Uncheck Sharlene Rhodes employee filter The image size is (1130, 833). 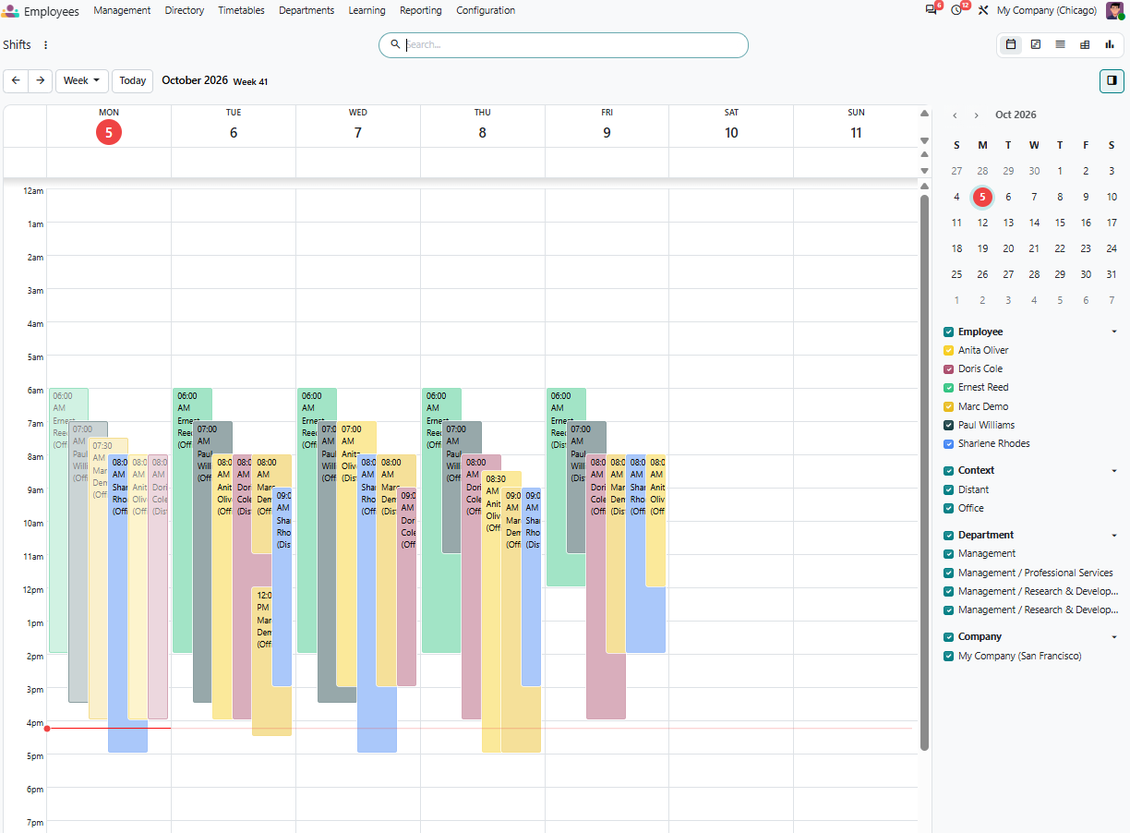(948, 444)
